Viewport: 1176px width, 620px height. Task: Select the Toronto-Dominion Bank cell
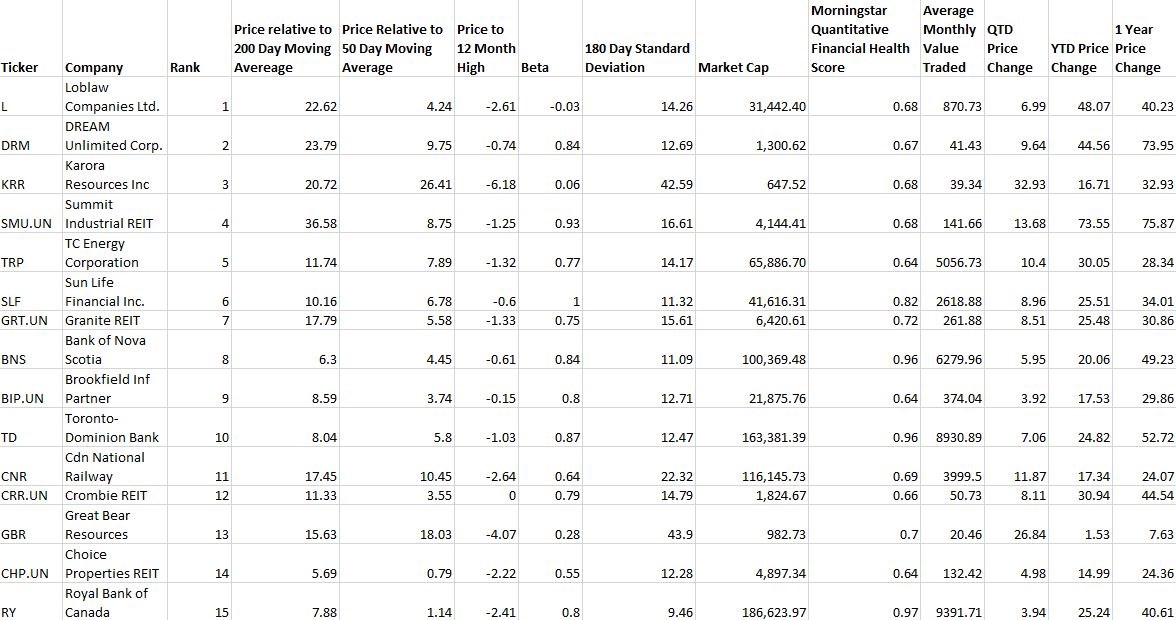tap(112, 428)
